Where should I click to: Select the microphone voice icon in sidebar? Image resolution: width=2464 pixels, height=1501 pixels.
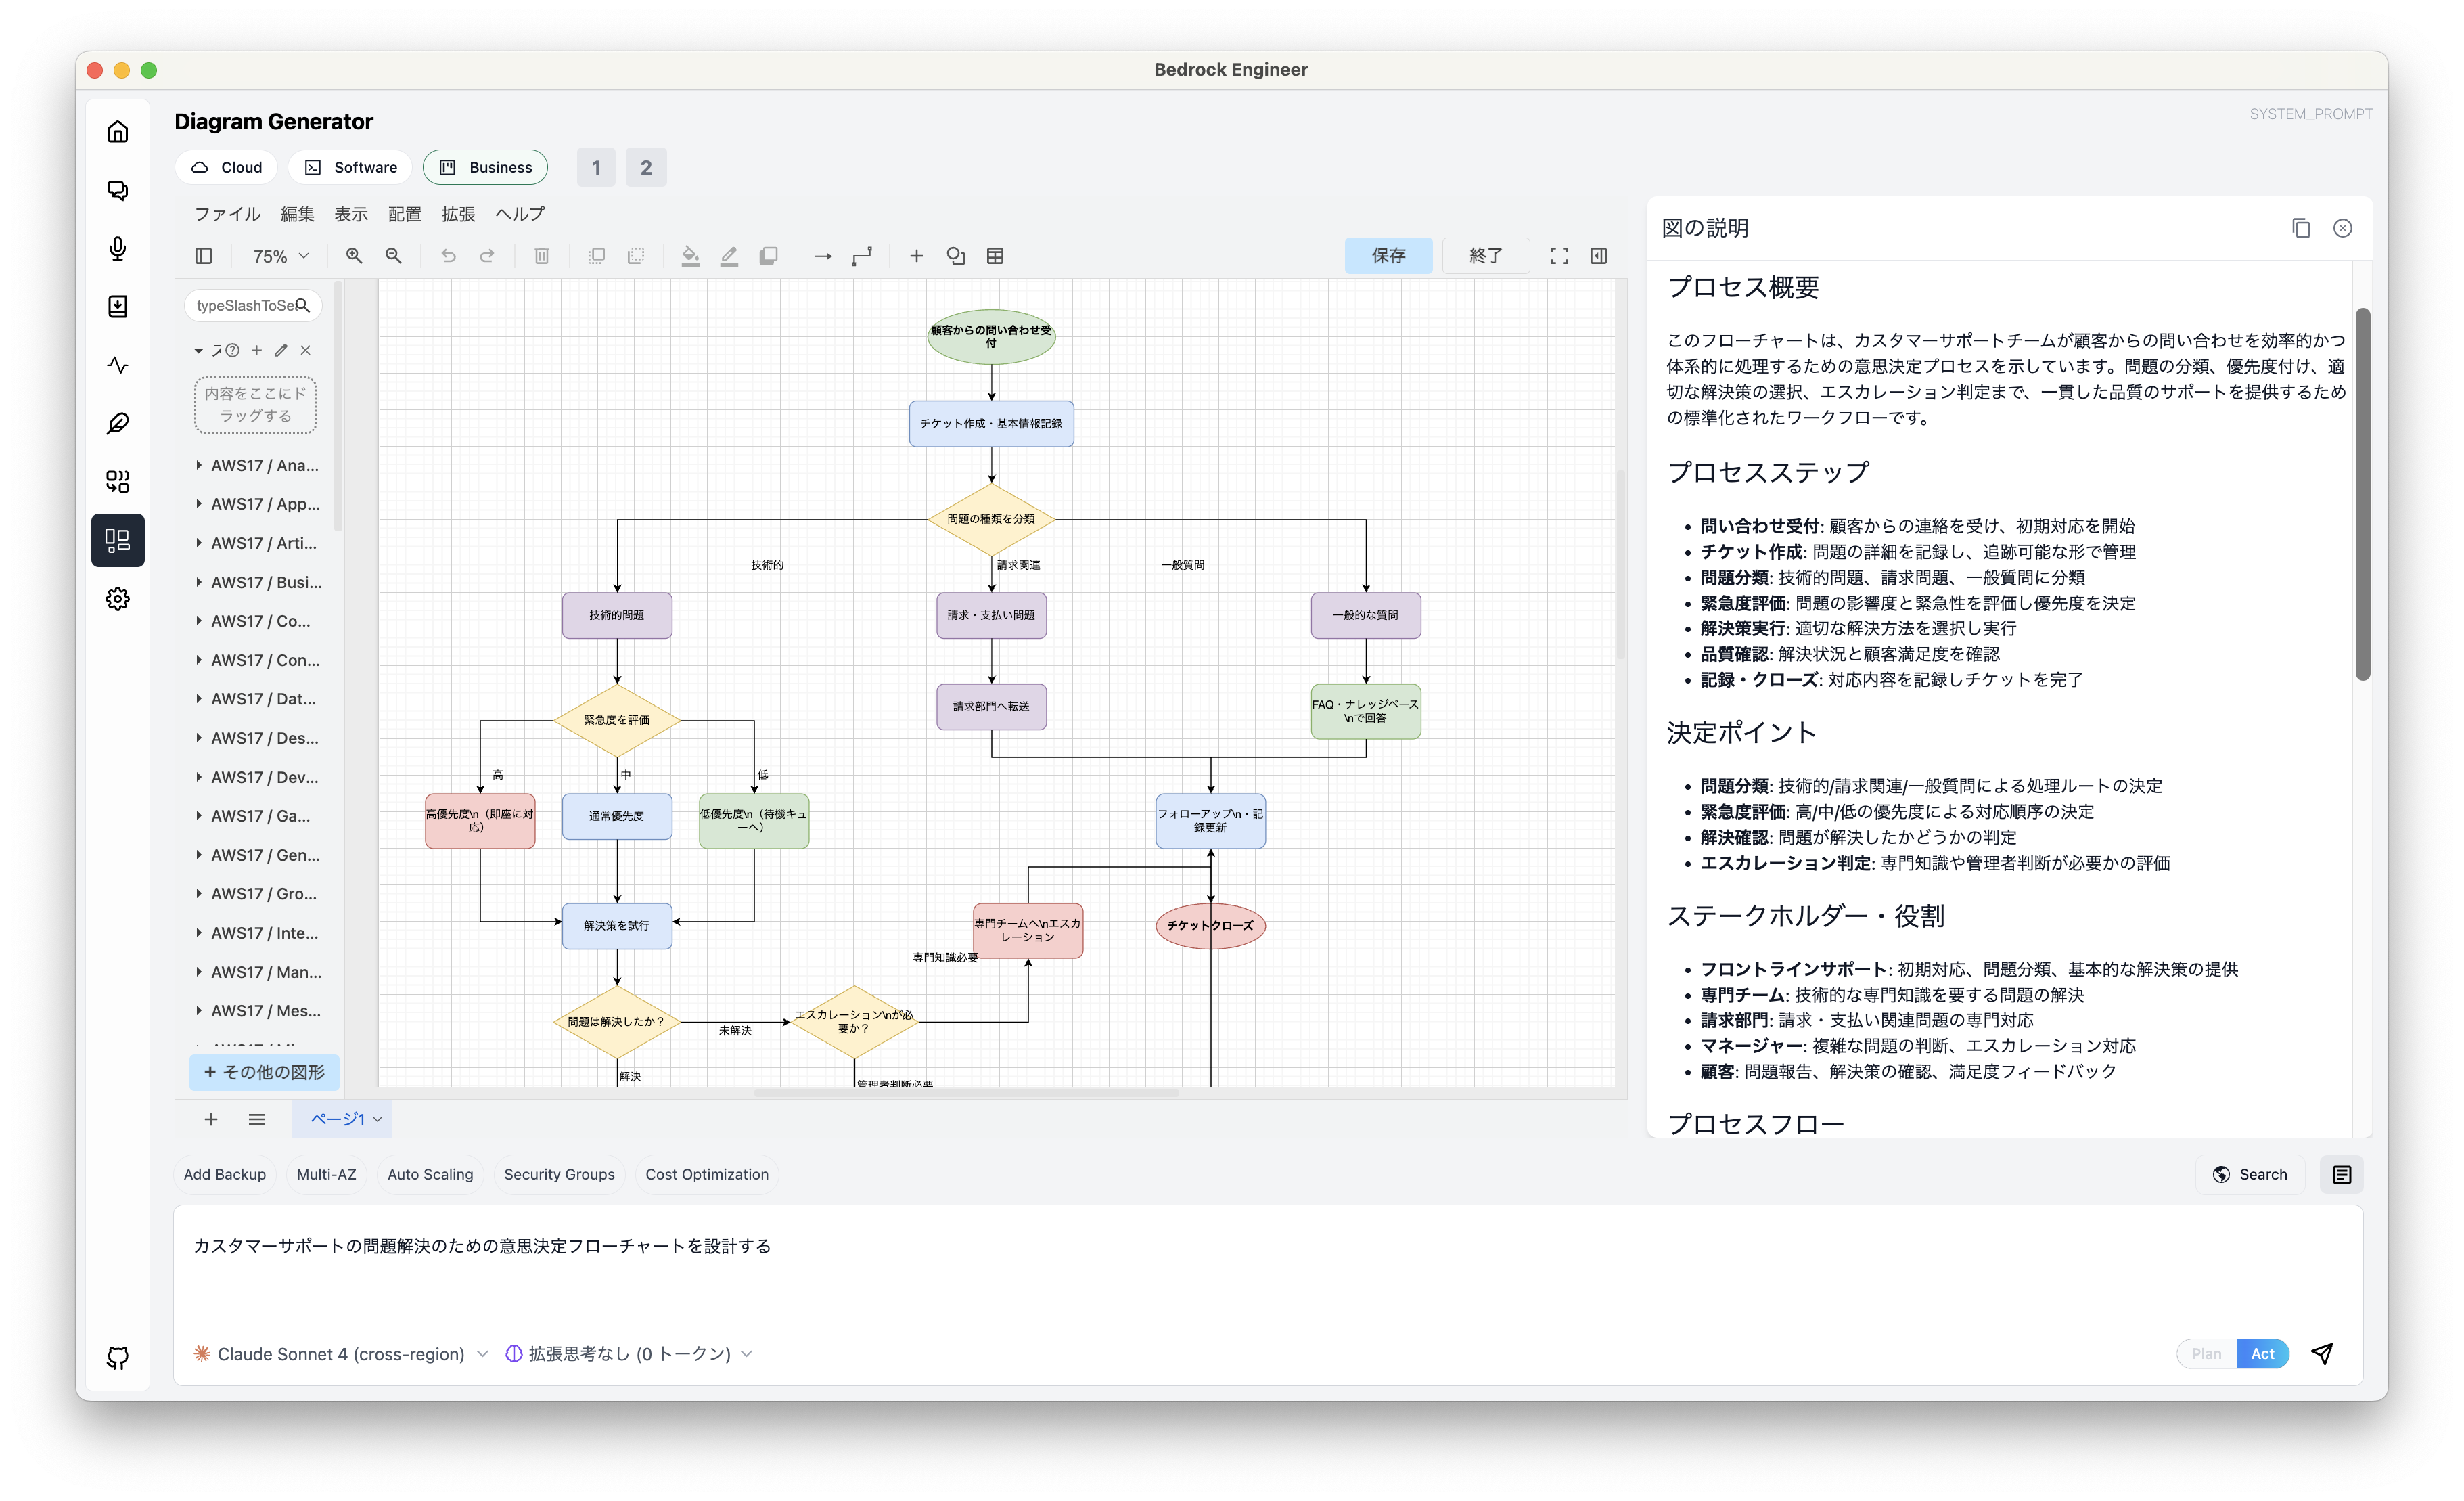point(118,248)
